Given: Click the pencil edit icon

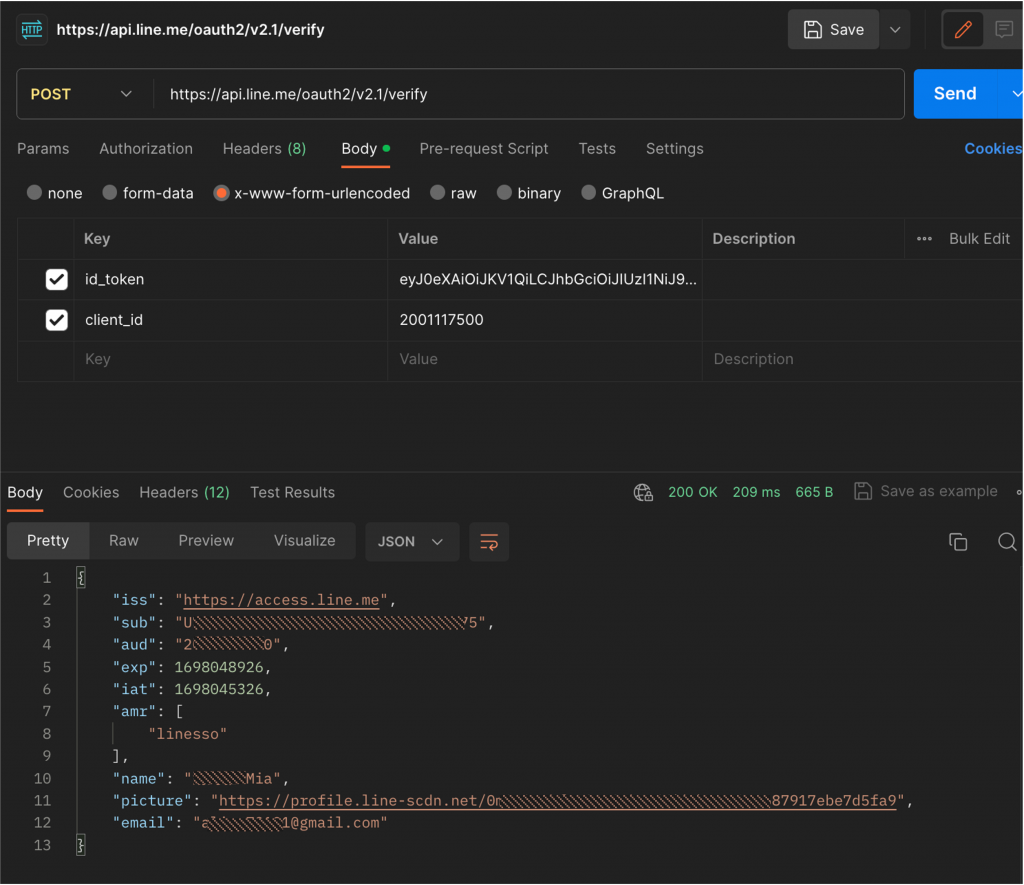Looking at the screenshot, I should click(x=963, y=29).
